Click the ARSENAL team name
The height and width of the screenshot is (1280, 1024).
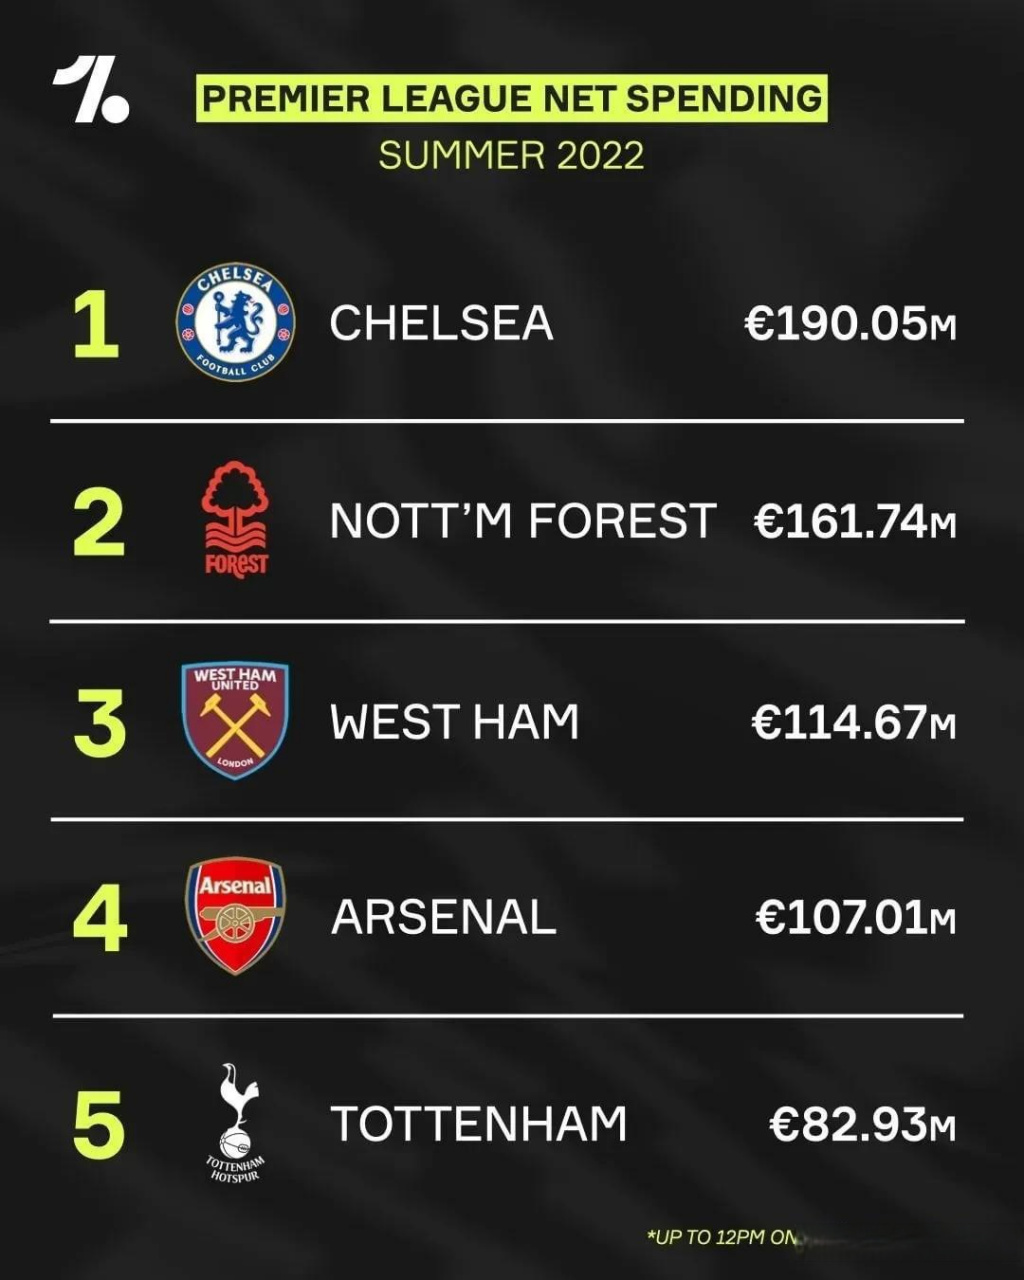pos(444,918)
